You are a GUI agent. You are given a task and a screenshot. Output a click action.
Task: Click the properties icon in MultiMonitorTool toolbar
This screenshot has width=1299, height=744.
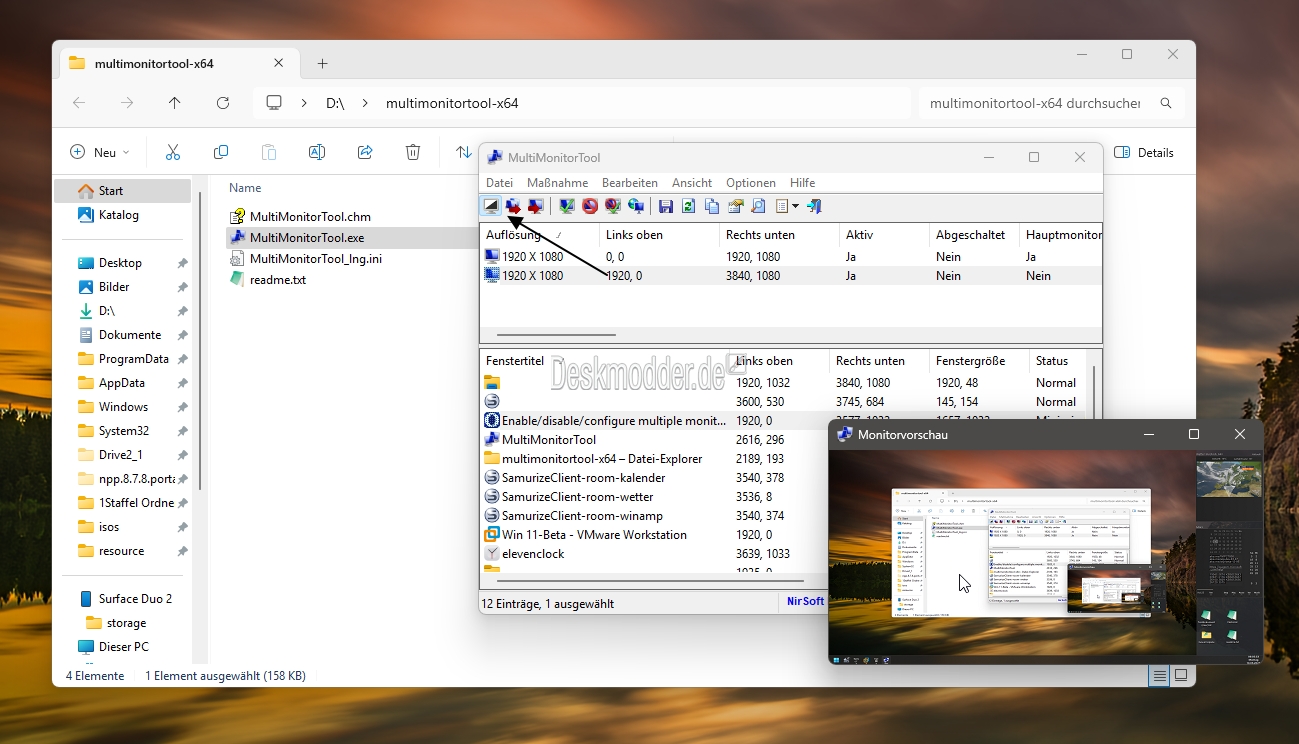pos(735,206)
